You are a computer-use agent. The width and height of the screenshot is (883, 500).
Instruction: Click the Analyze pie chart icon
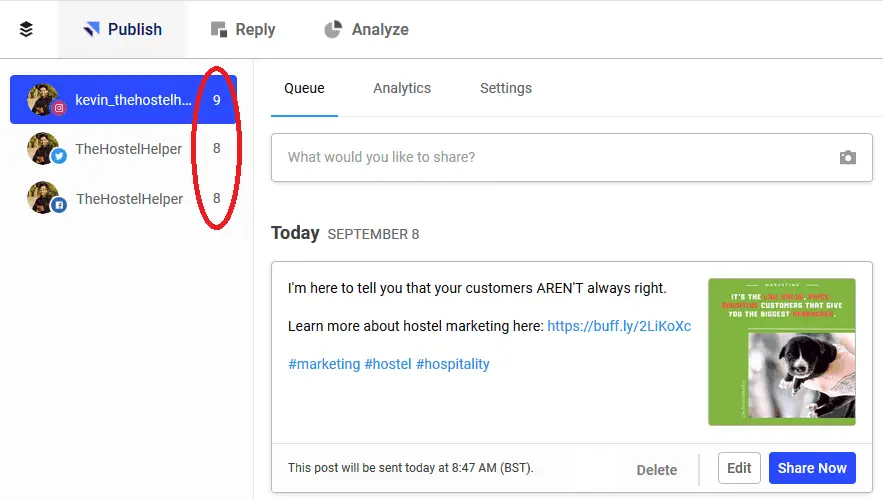tap(333, 29)
